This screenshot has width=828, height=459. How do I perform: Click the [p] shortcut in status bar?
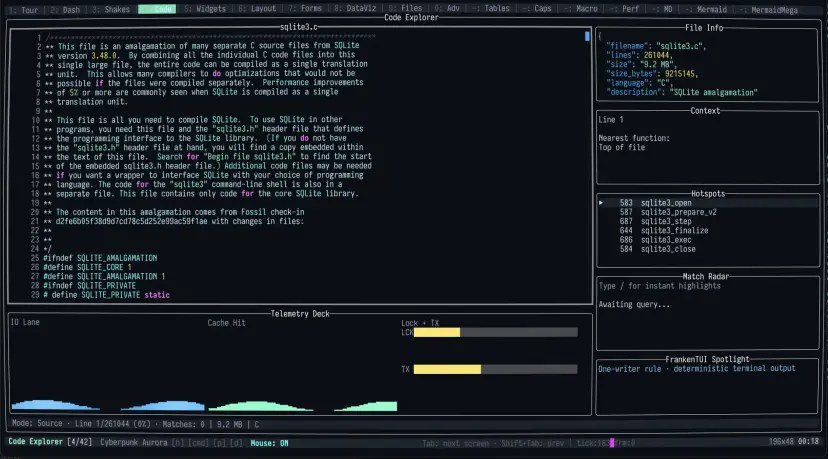pyautogui.click(x=219, y=443)
